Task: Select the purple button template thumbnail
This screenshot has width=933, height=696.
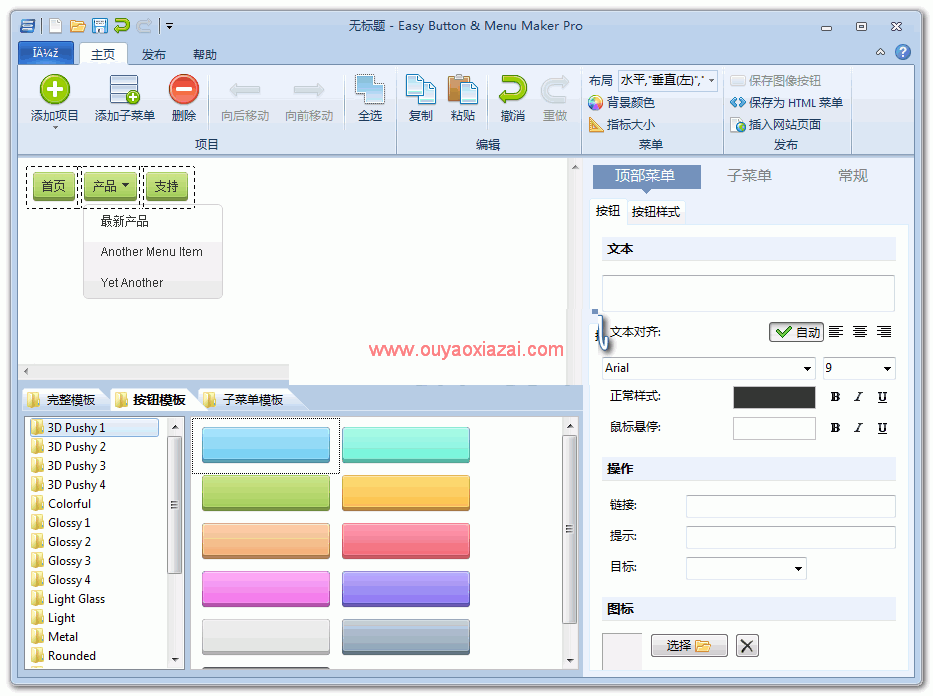Action: pyautogui.click(x=406, y=589)
